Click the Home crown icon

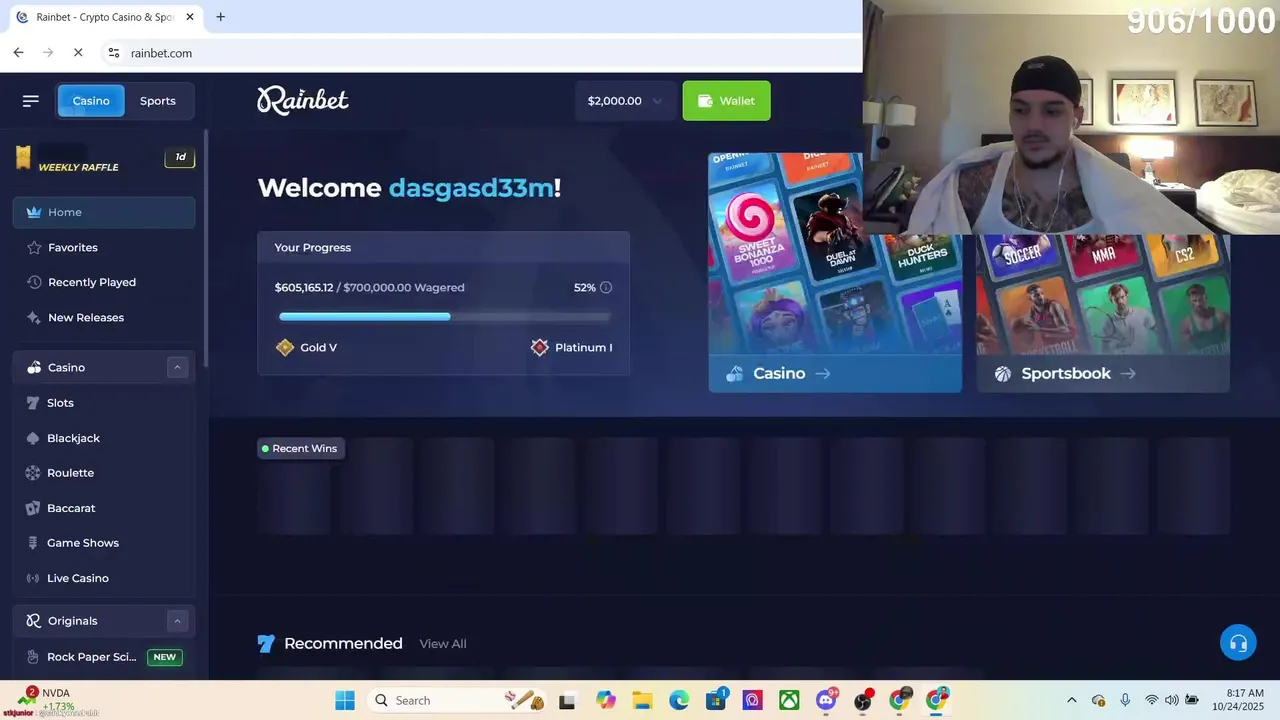pyautogui.click(x=34, y=212)
